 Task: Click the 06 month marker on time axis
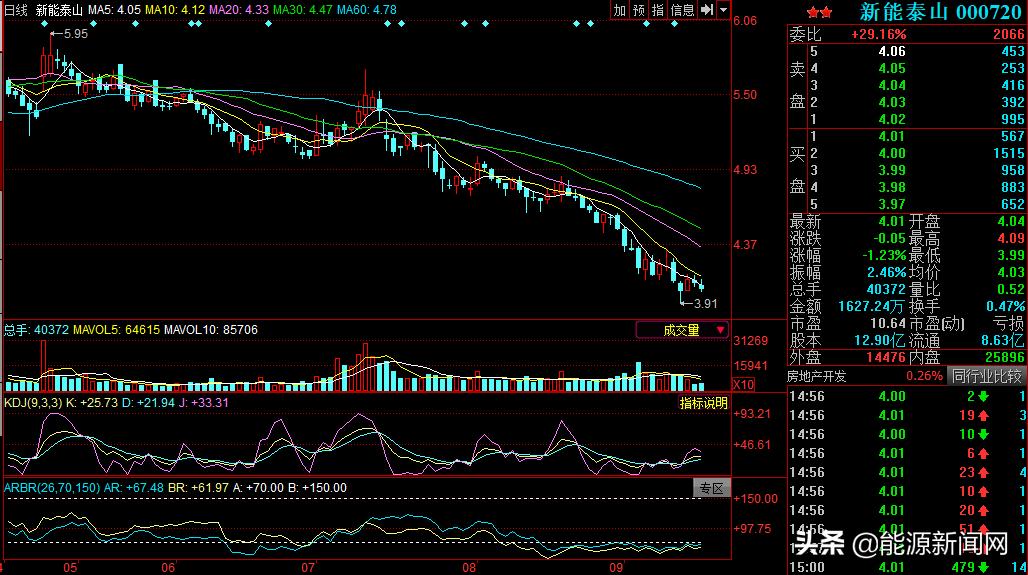point(168,568)
